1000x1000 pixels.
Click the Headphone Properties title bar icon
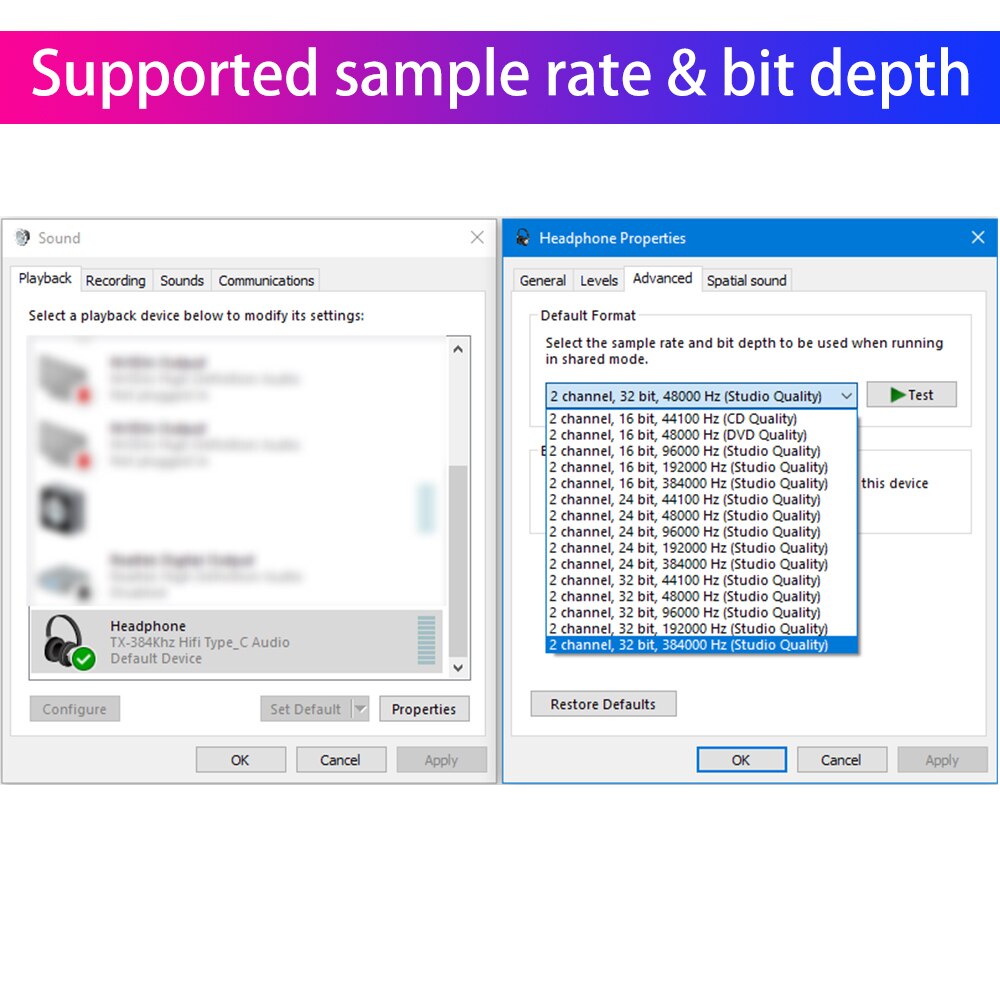(x=523, y=238)
